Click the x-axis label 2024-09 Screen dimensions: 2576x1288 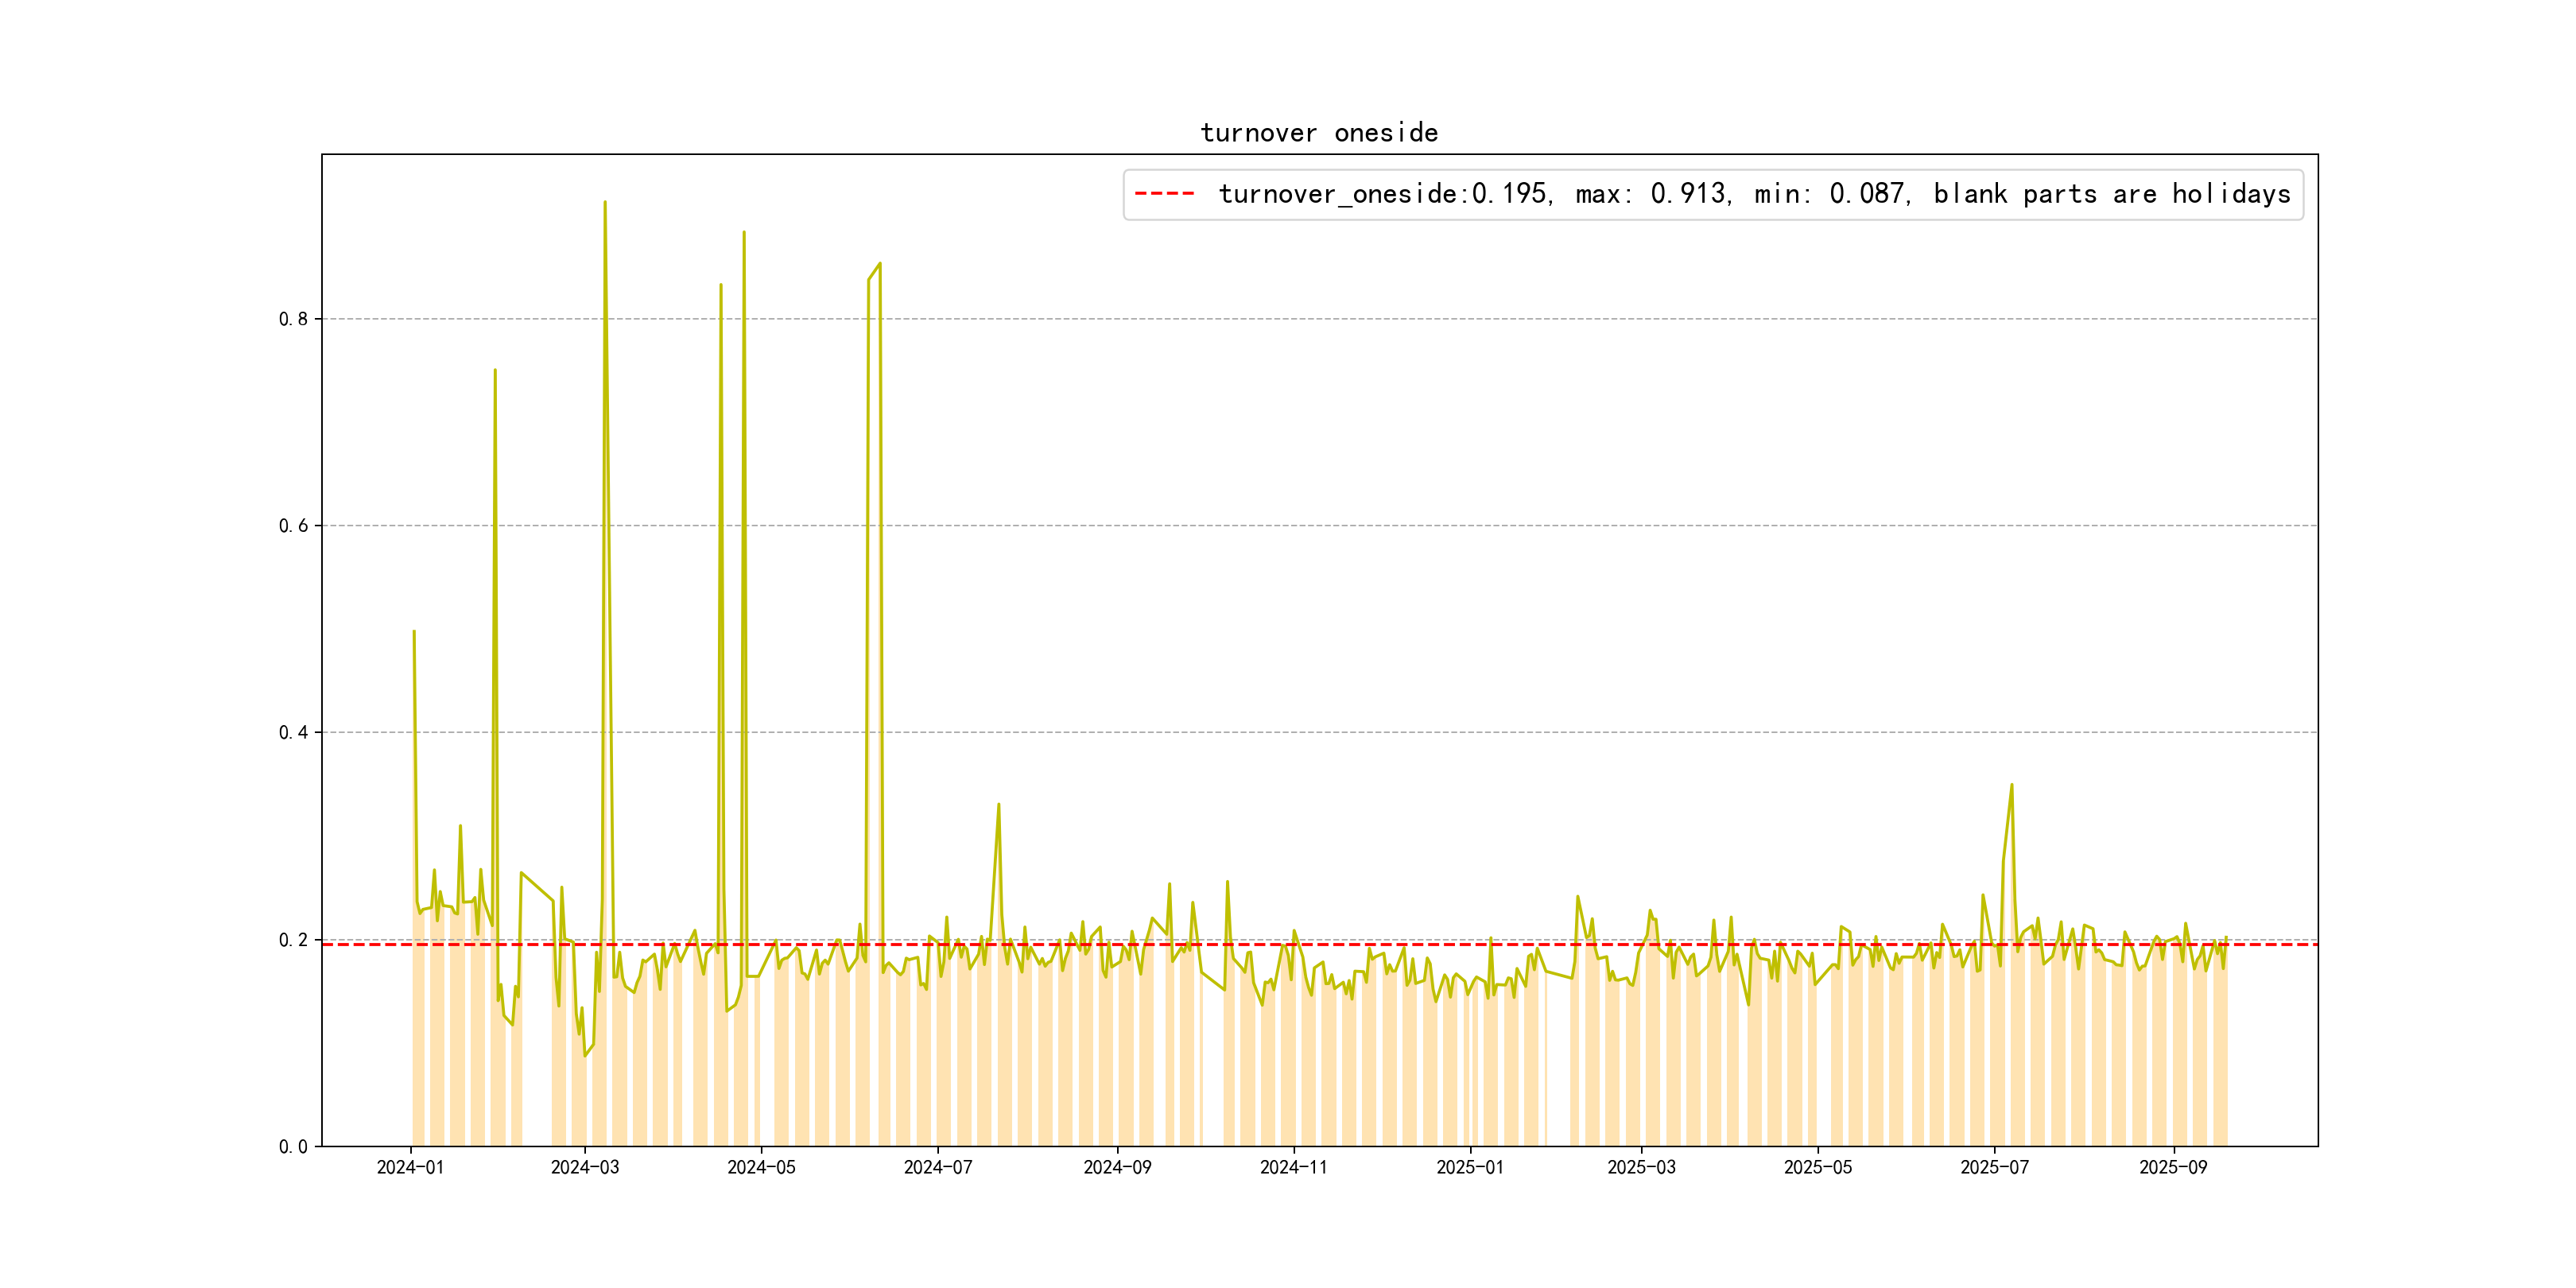coord(1117,1168)
